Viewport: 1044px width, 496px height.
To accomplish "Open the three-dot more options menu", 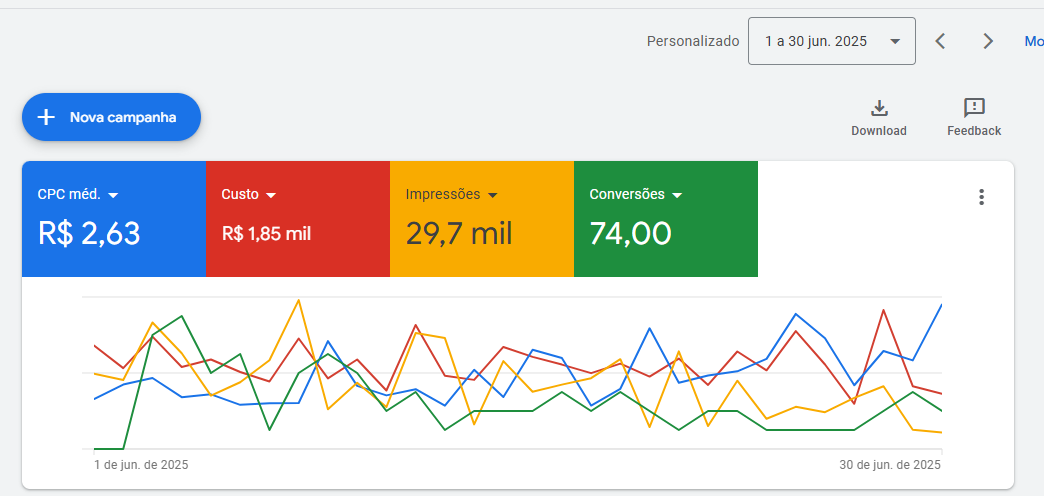I will (x=981, y=197).
